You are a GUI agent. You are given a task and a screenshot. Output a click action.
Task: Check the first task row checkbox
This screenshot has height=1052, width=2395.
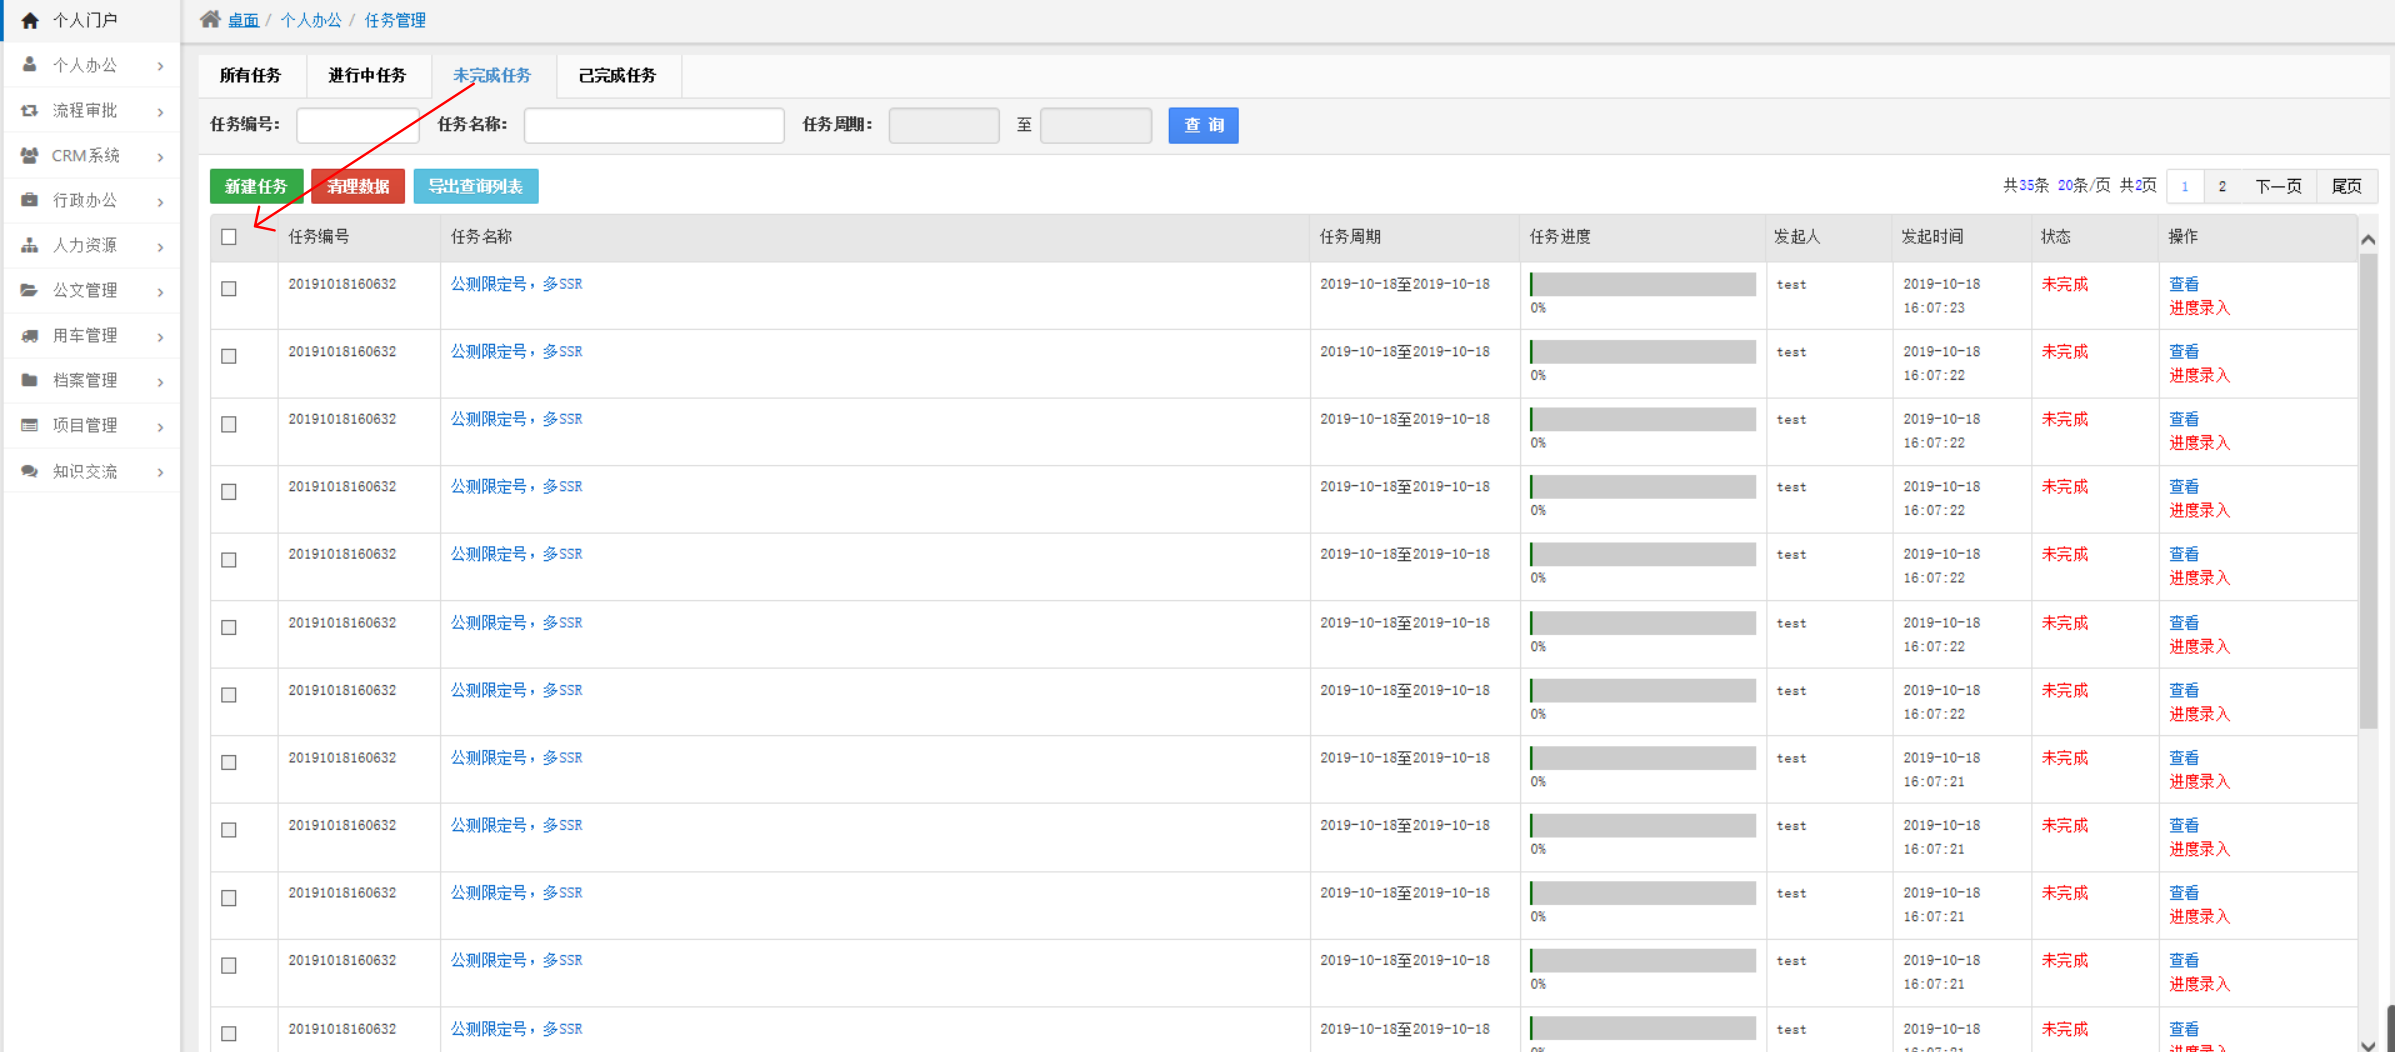pyautogui.click(x=229, y=289)
